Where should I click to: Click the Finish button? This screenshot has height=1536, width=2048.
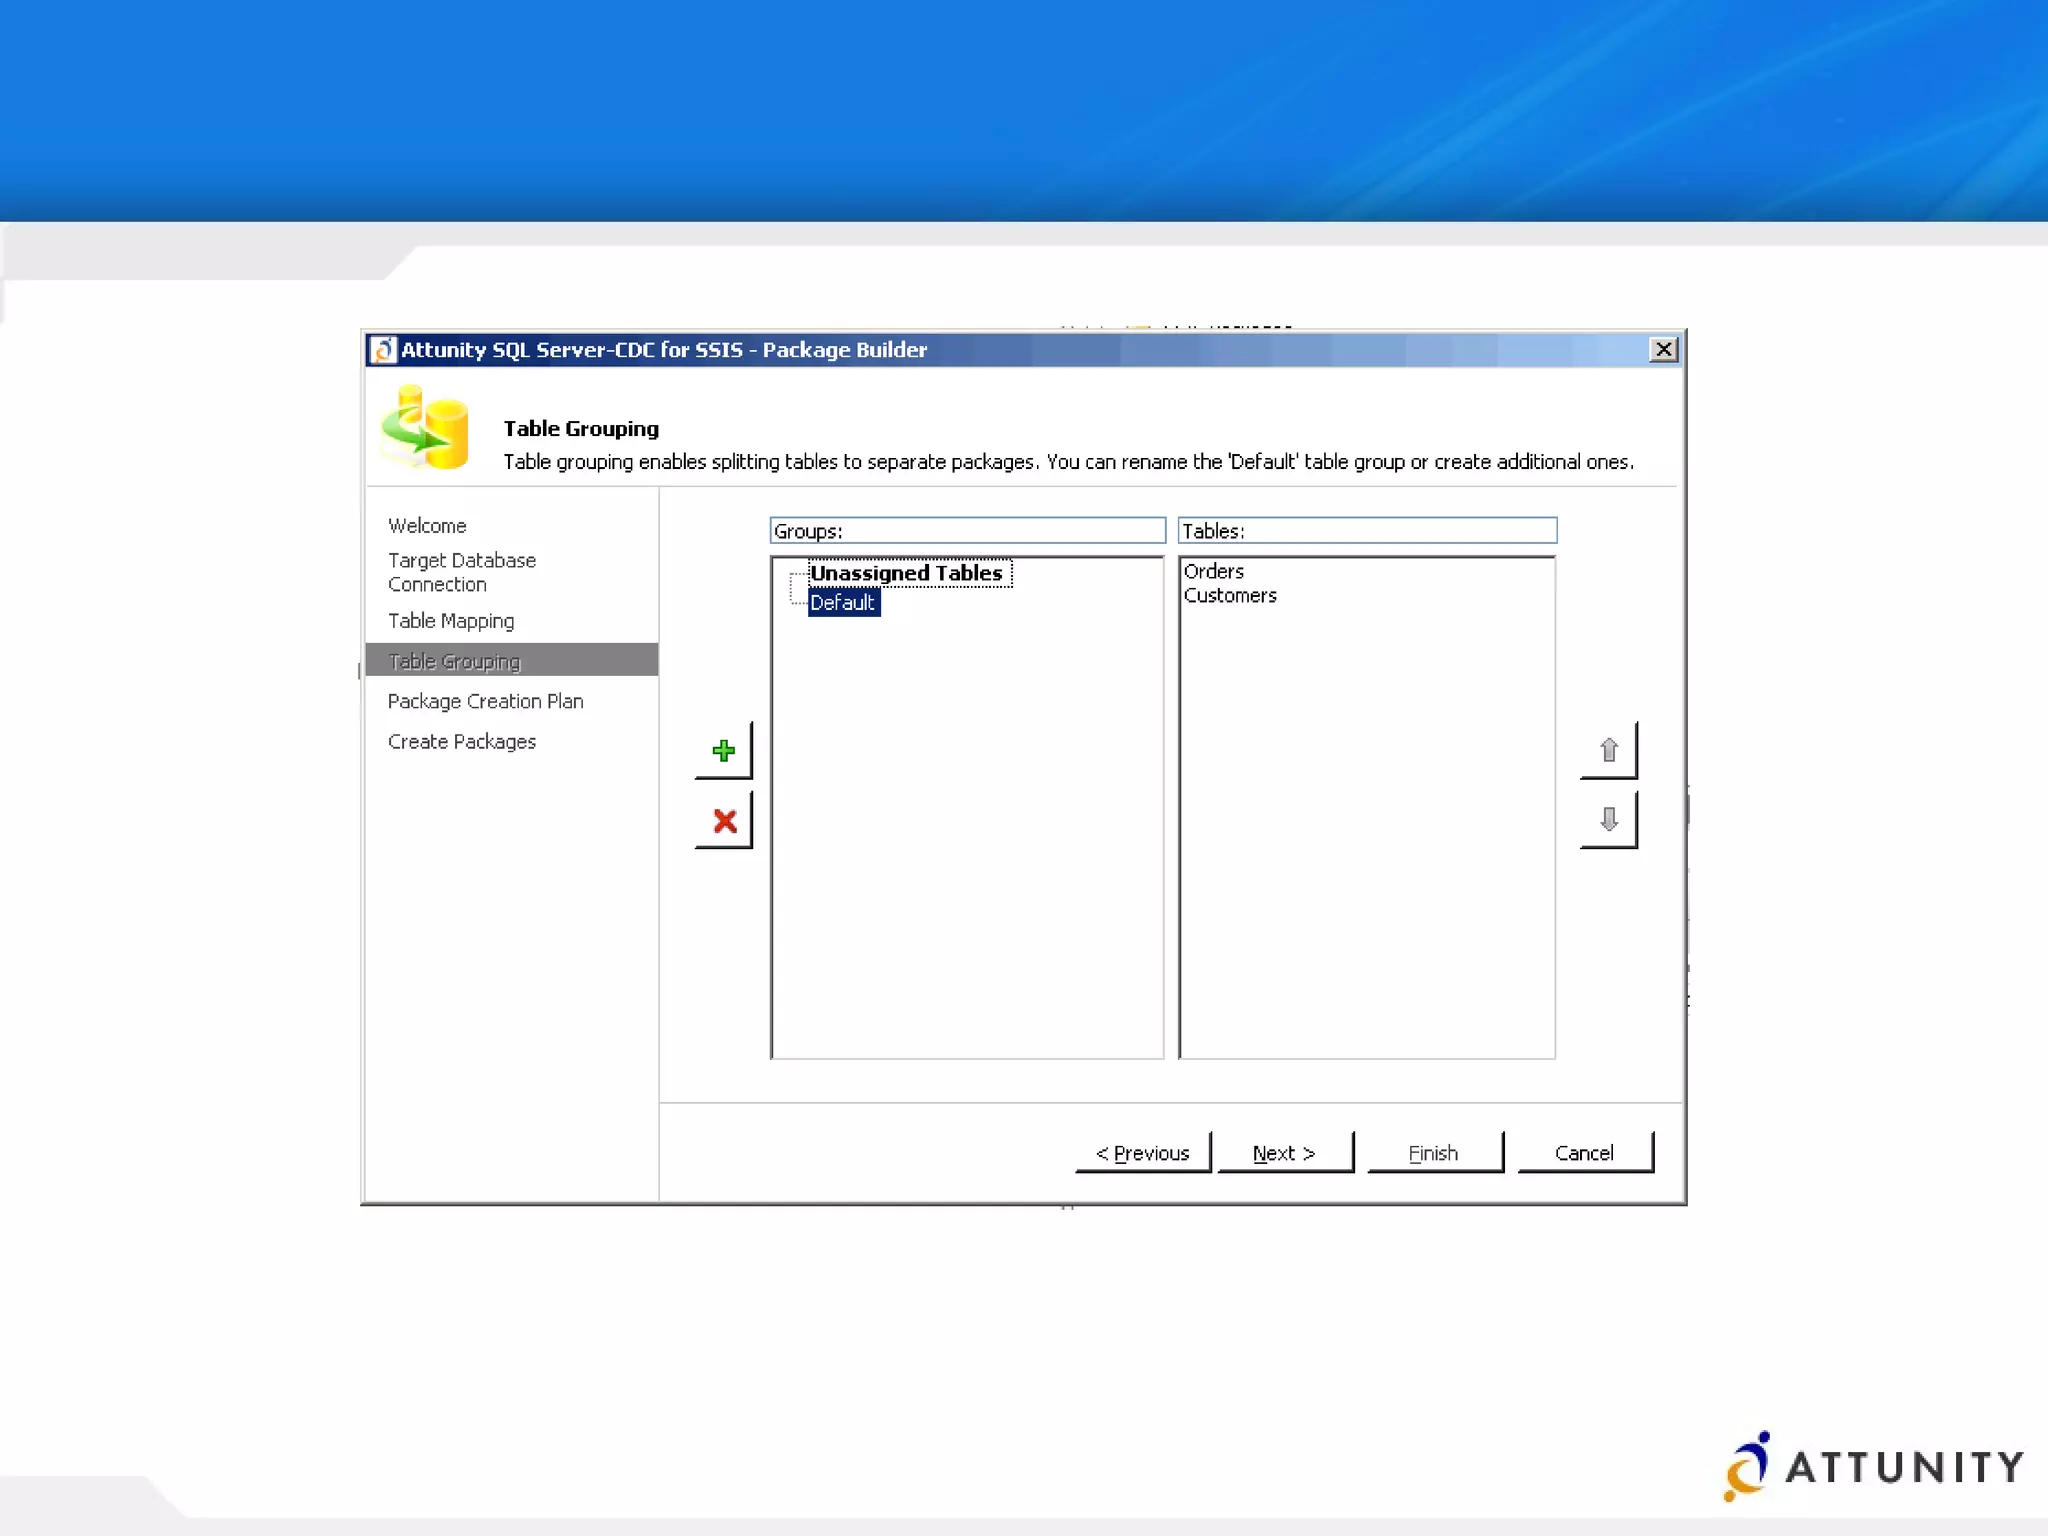(1434, 1153)
